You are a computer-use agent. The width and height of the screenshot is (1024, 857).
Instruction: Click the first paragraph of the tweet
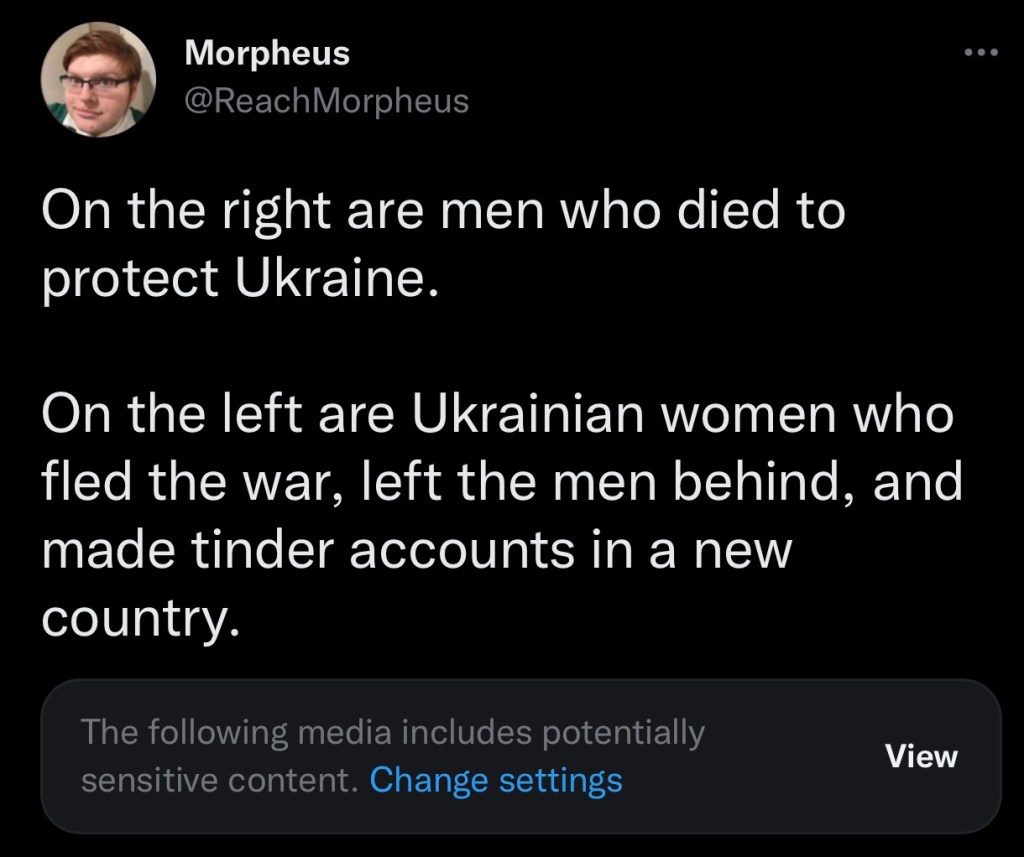coord(442,243)
